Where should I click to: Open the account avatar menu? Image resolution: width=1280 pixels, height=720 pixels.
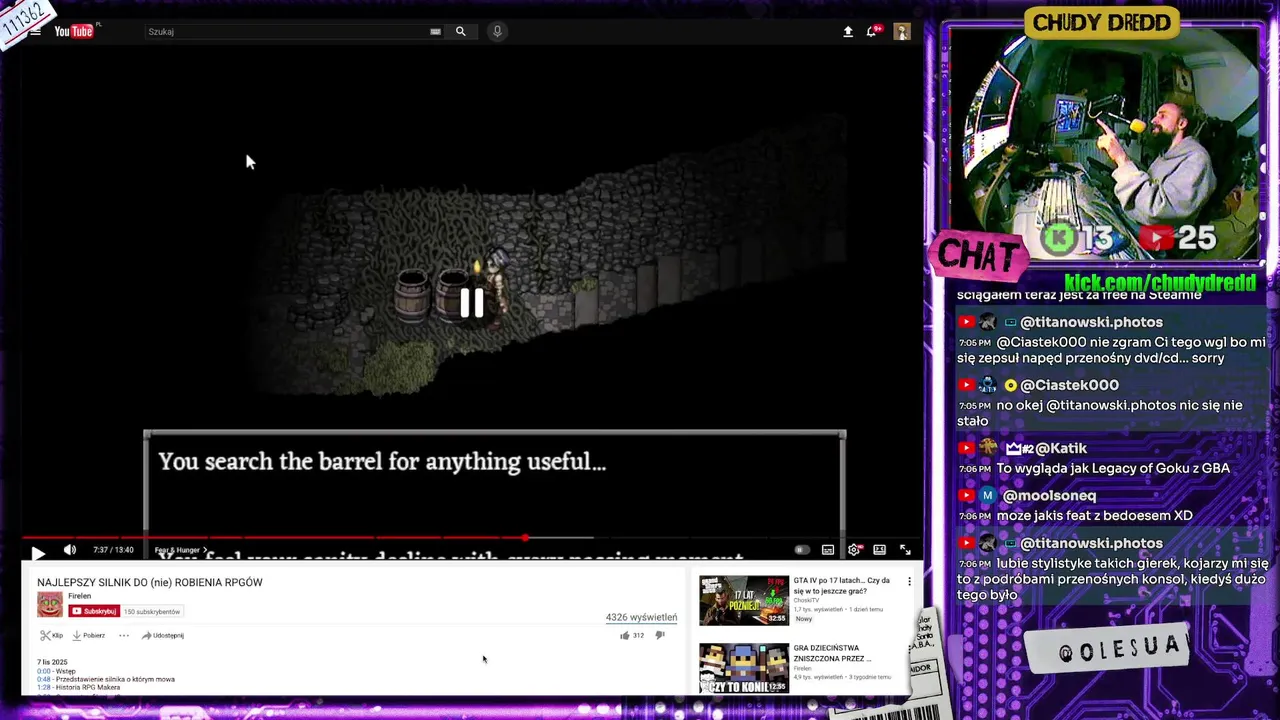[x=902, y=32]
